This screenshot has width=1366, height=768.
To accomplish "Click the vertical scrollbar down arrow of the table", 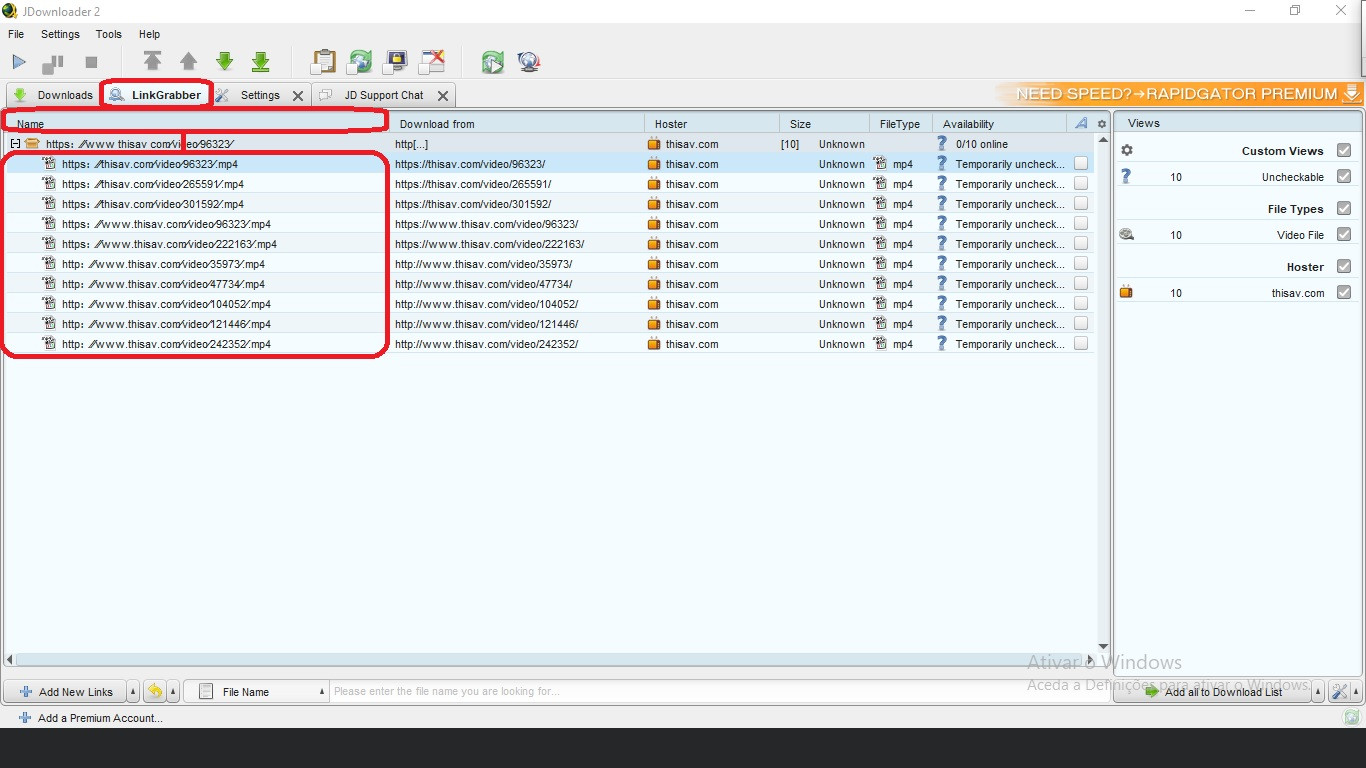I will 1103,647.
